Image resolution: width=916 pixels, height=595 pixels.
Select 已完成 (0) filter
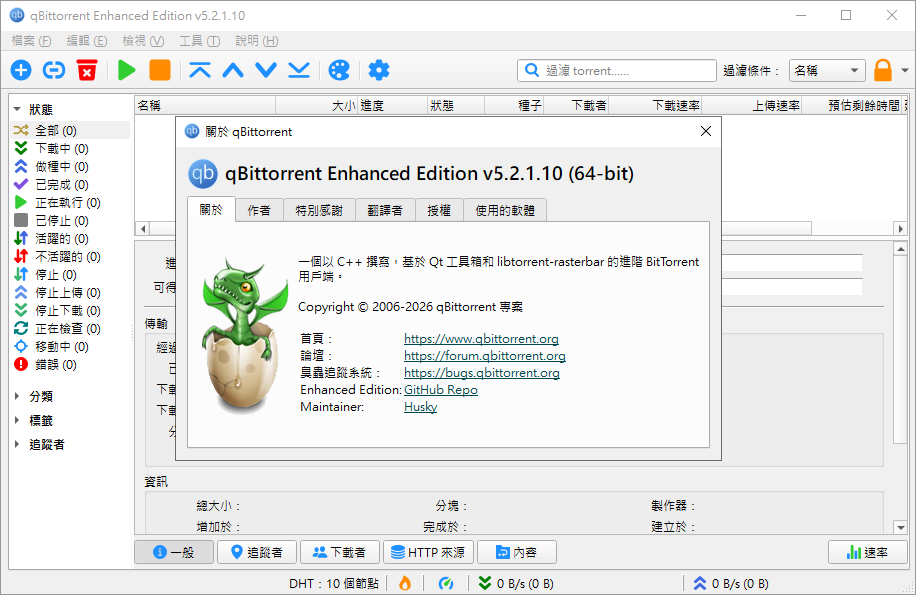(x=70, y=185)
